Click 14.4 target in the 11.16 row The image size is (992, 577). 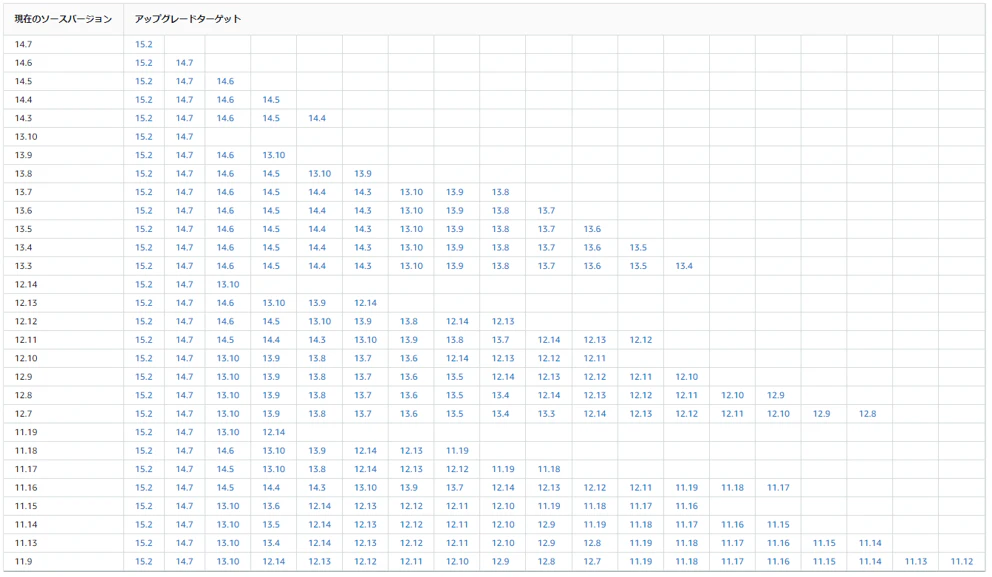[271, 487]
